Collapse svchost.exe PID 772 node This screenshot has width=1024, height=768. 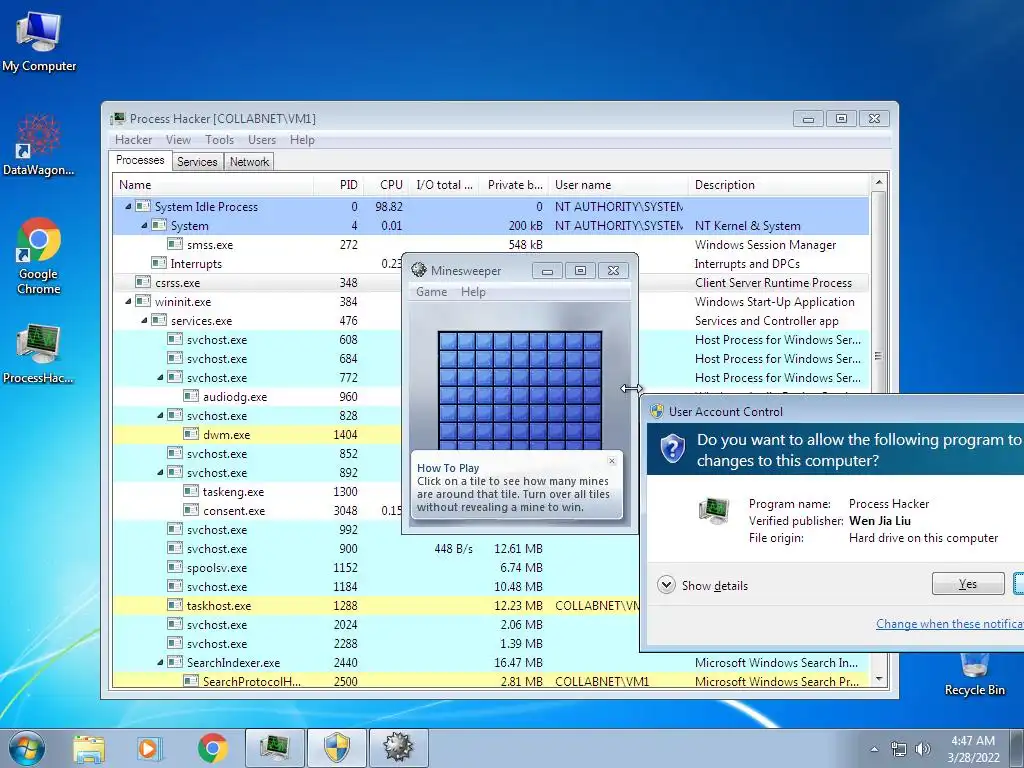point(160,377)
